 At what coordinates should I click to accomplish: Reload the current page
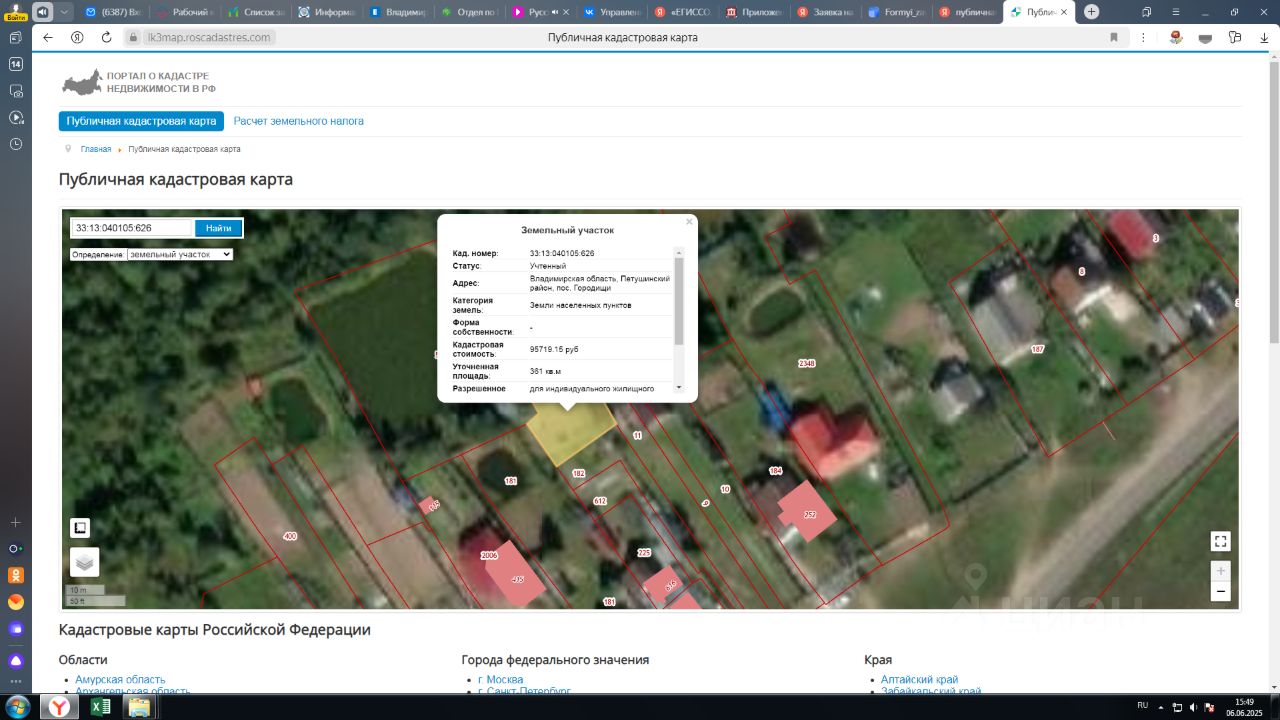(x=107, y=37)
